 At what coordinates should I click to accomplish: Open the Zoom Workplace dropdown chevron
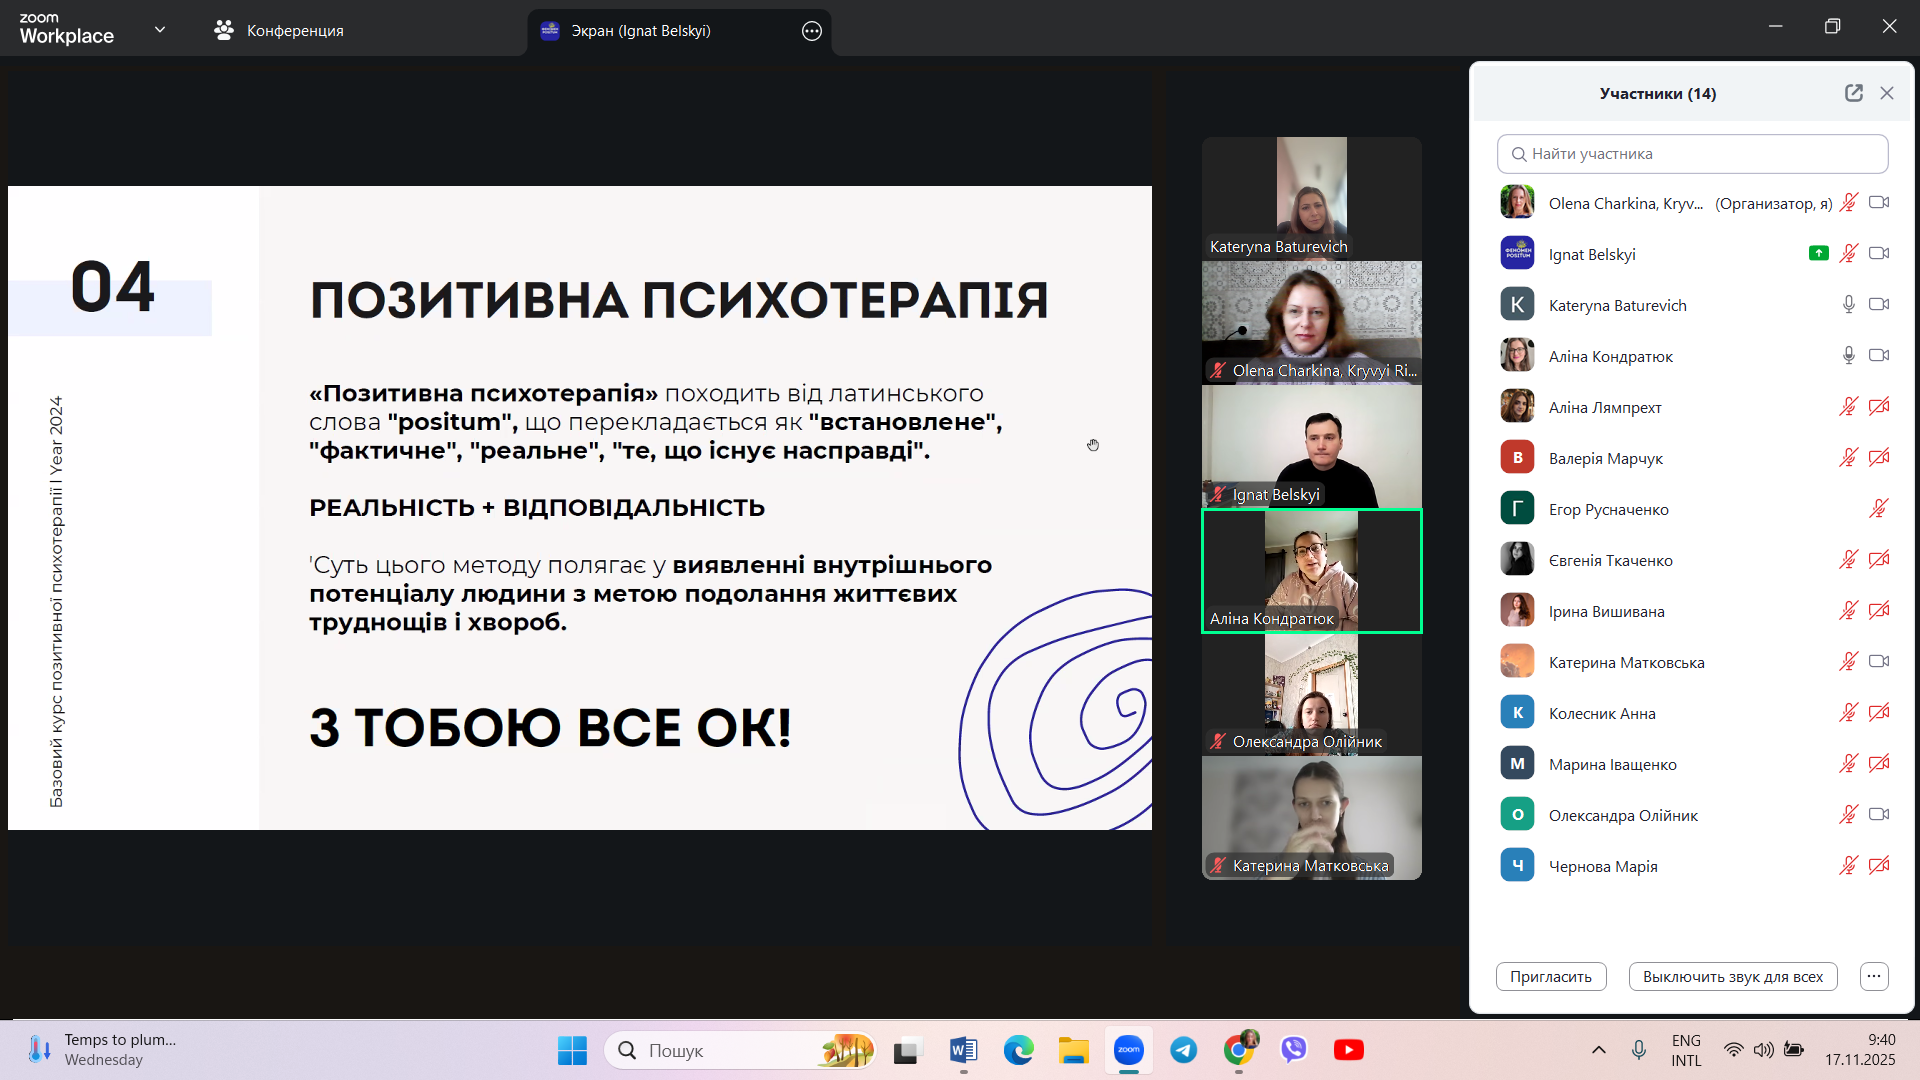[160, 30]
